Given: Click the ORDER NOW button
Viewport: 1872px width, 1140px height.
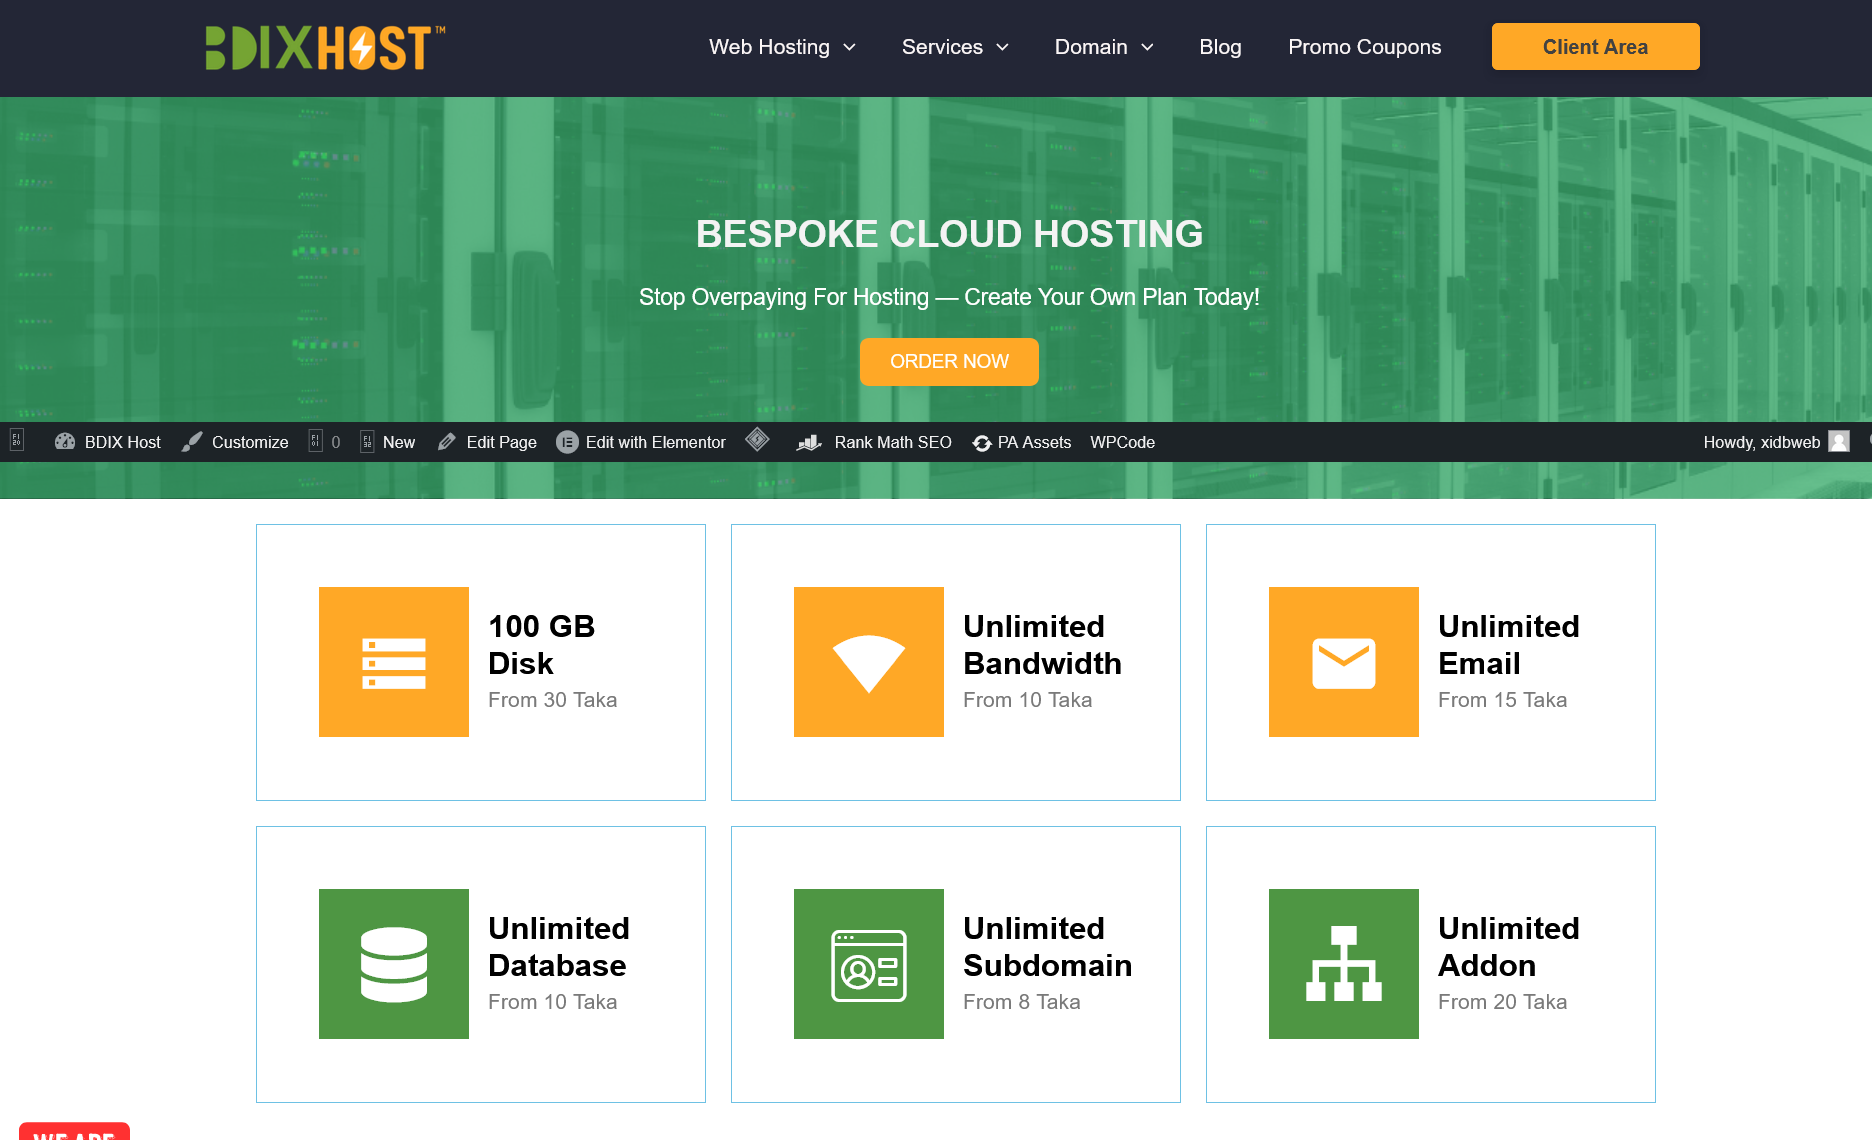Looking at the screenshot, I should (x=949, y=361).
